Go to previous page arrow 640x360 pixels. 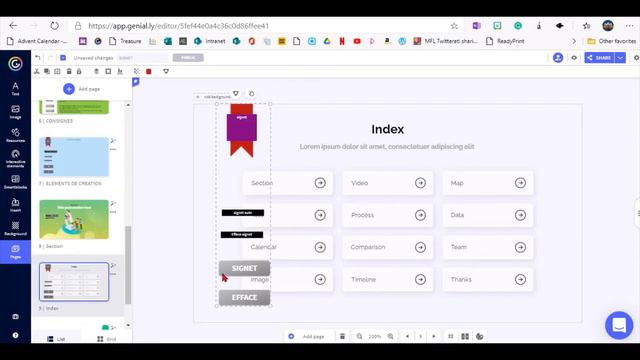[x=407, y=336]
